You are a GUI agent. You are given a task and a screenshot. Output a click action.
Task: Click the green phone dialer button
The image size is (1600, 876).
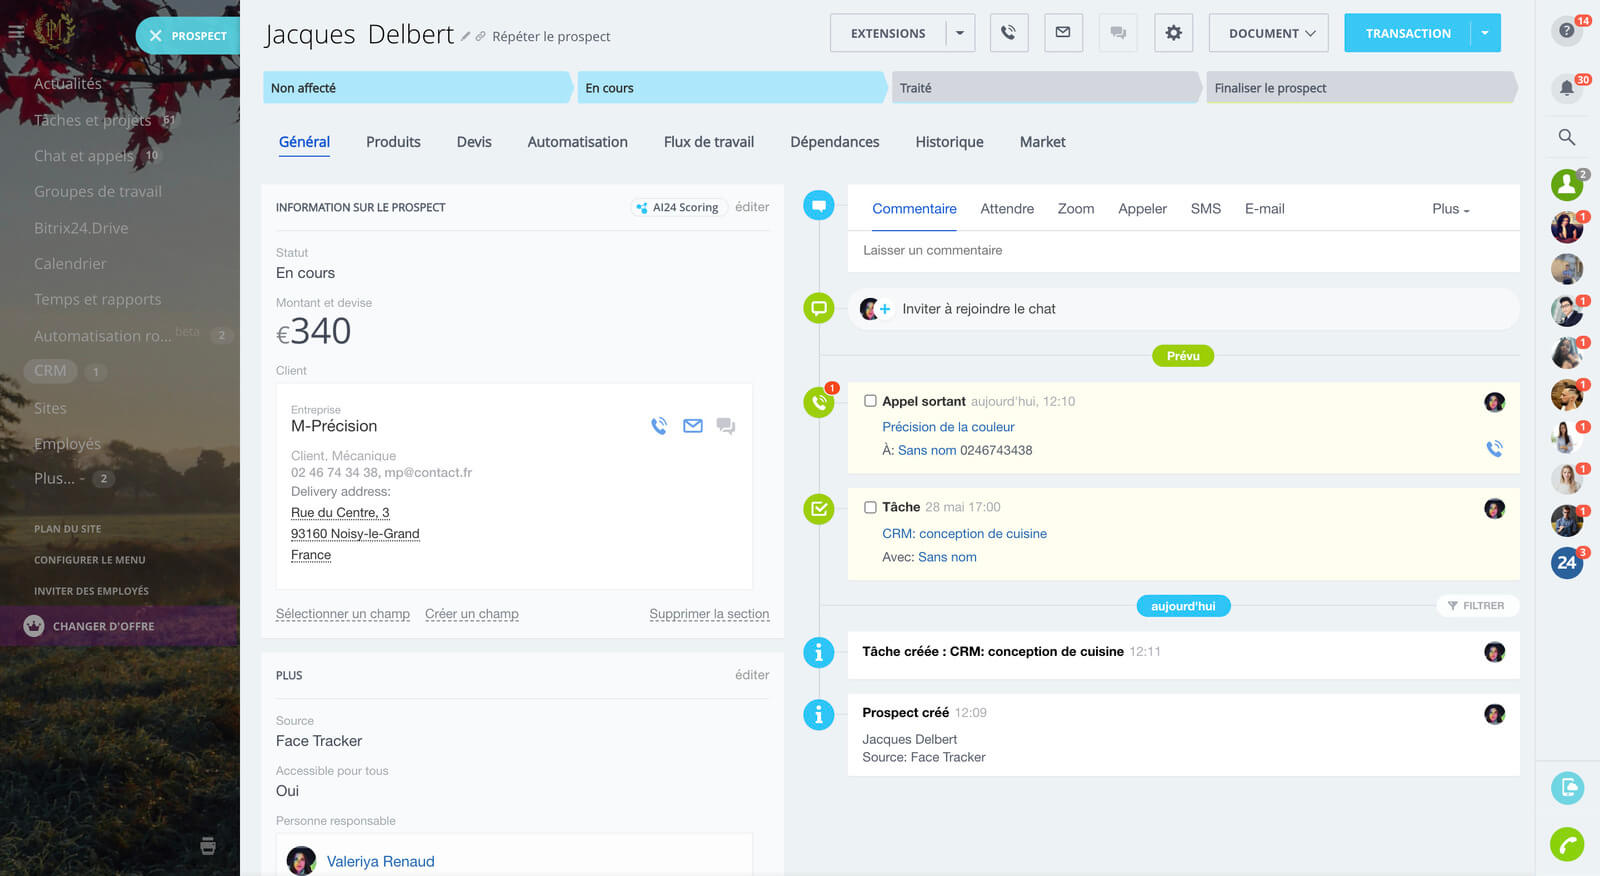[1566, 845]
